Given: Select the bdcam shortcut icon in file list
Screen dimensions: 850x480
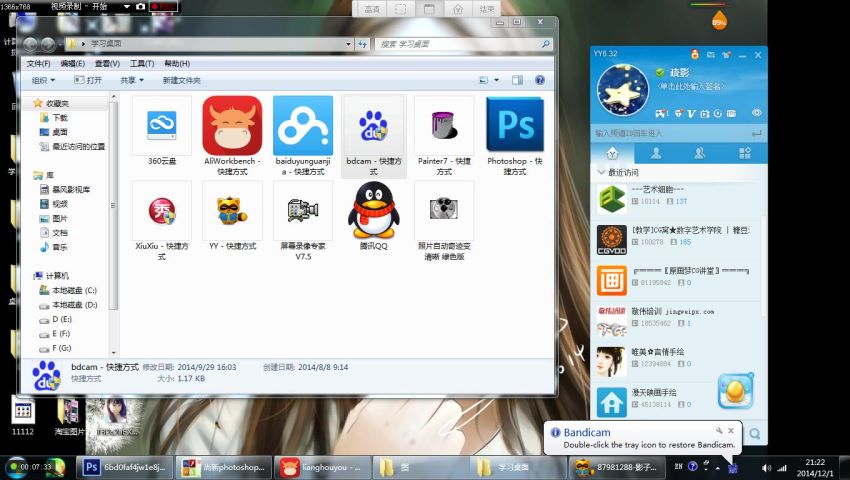Looking at the screenshot, I should pos(374,126).
